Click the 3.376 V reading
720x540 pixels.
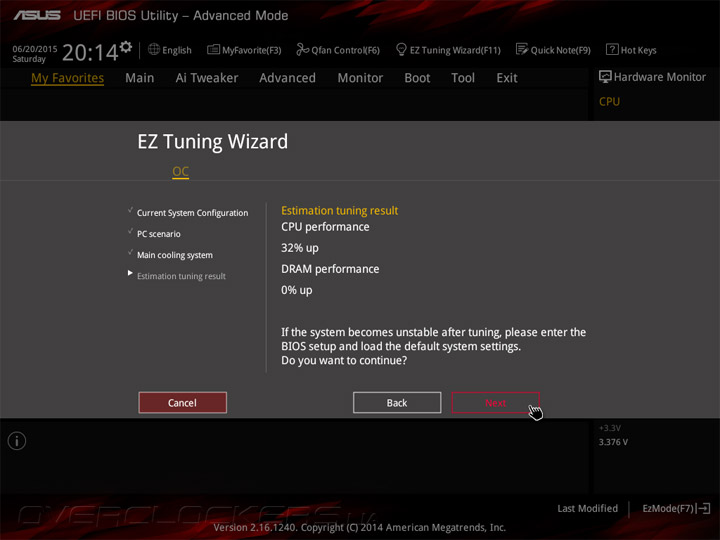613,442
